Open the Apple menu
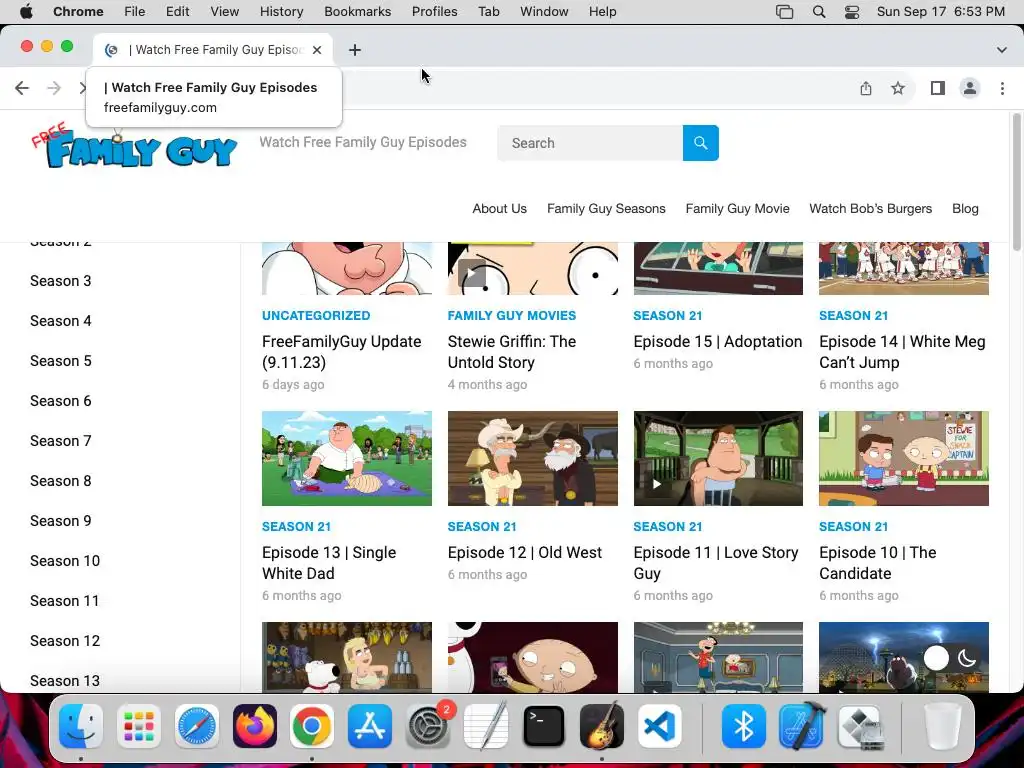Screen dimensions: 1024x768 coord(26,12)
